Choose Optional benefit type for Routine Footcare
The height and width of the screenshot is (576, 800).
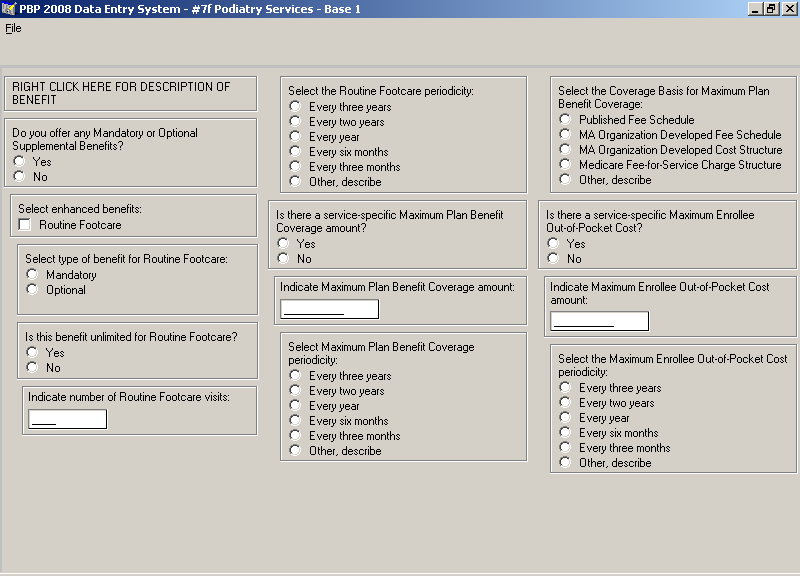pos(32,289)
